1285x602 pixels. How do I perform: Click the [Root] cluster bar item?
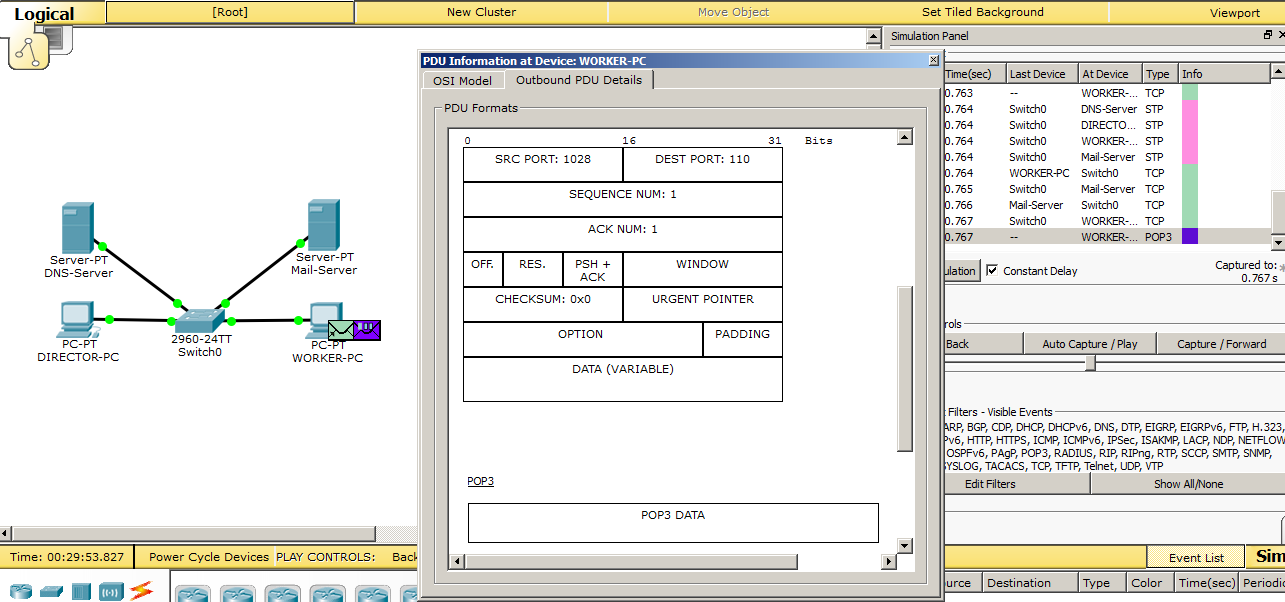pos(230,12)
